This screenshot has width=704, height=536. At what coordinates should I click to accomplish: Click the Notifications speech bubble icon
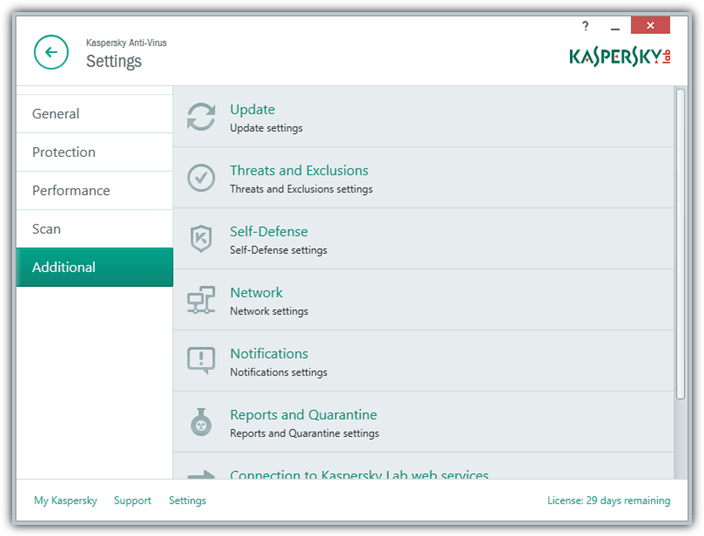pos(201,361)
